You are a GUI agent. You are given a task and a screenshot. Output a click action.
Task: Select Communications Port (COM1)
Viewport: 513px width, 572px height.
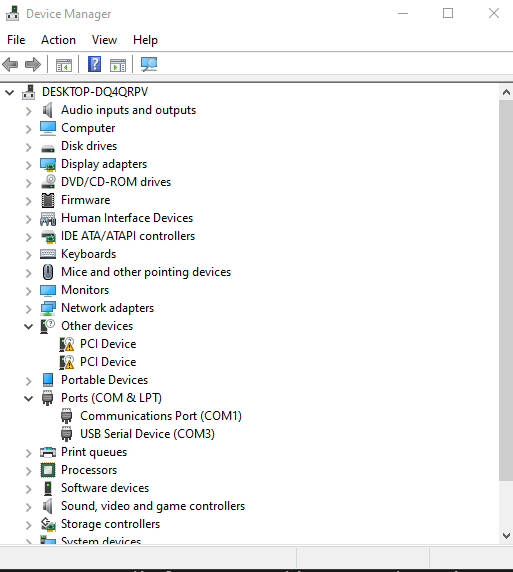tap(161, 416)
